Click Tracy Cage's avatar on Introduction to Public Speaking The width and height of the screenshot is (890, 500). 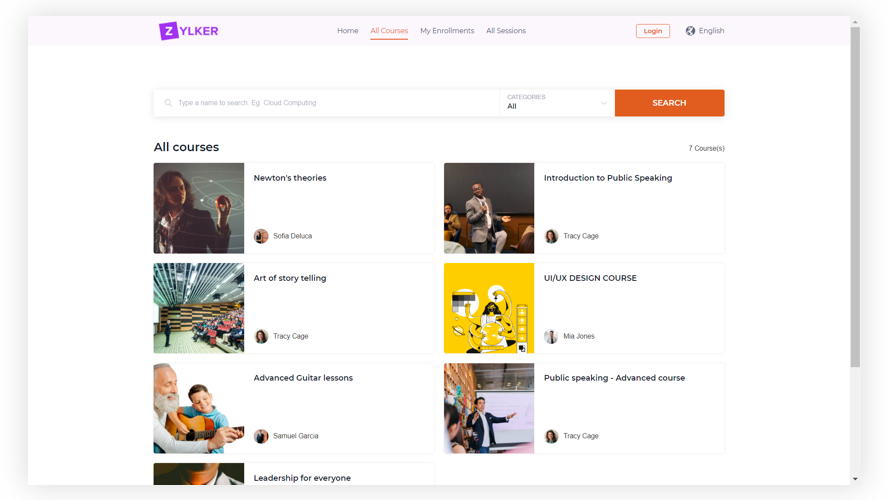551,236
